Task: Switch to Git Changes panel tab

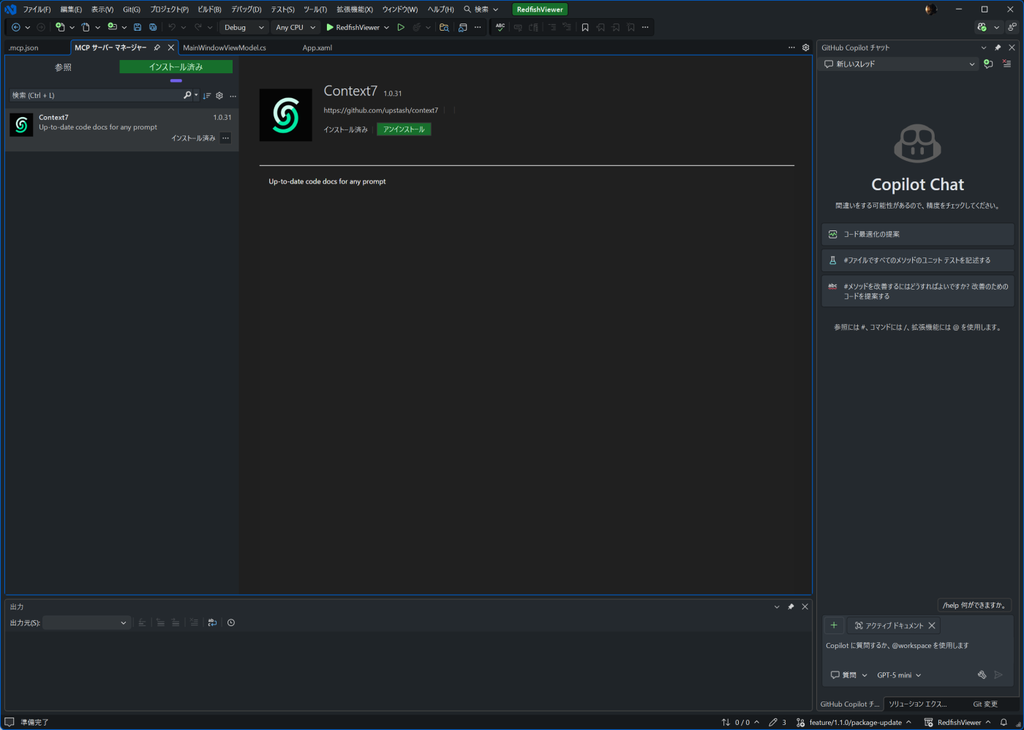Action: point(985,704)
